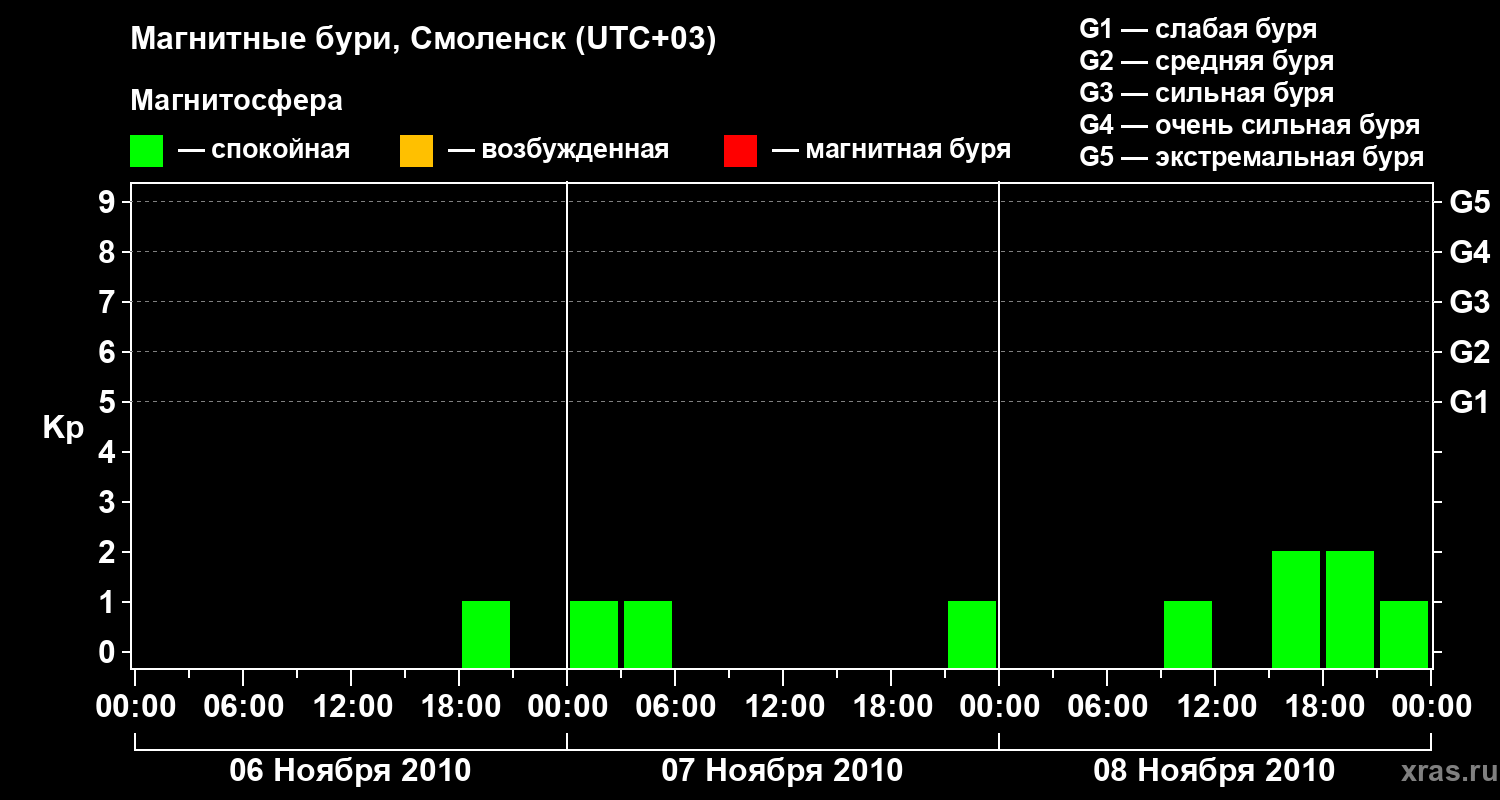1500x800 pixels.
Task: Click the 12:00 time label under 08 November
Action: [x=1215, y=707]
